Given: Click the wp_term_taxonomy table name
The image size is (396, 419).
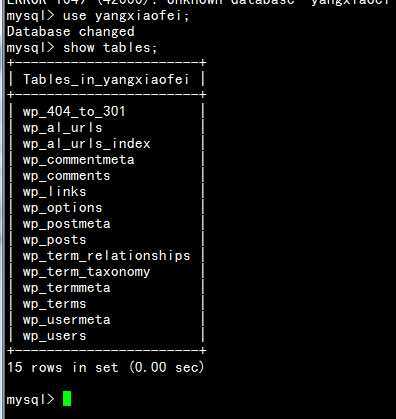Looking at the screenshot, I should (x=86, y=272).
